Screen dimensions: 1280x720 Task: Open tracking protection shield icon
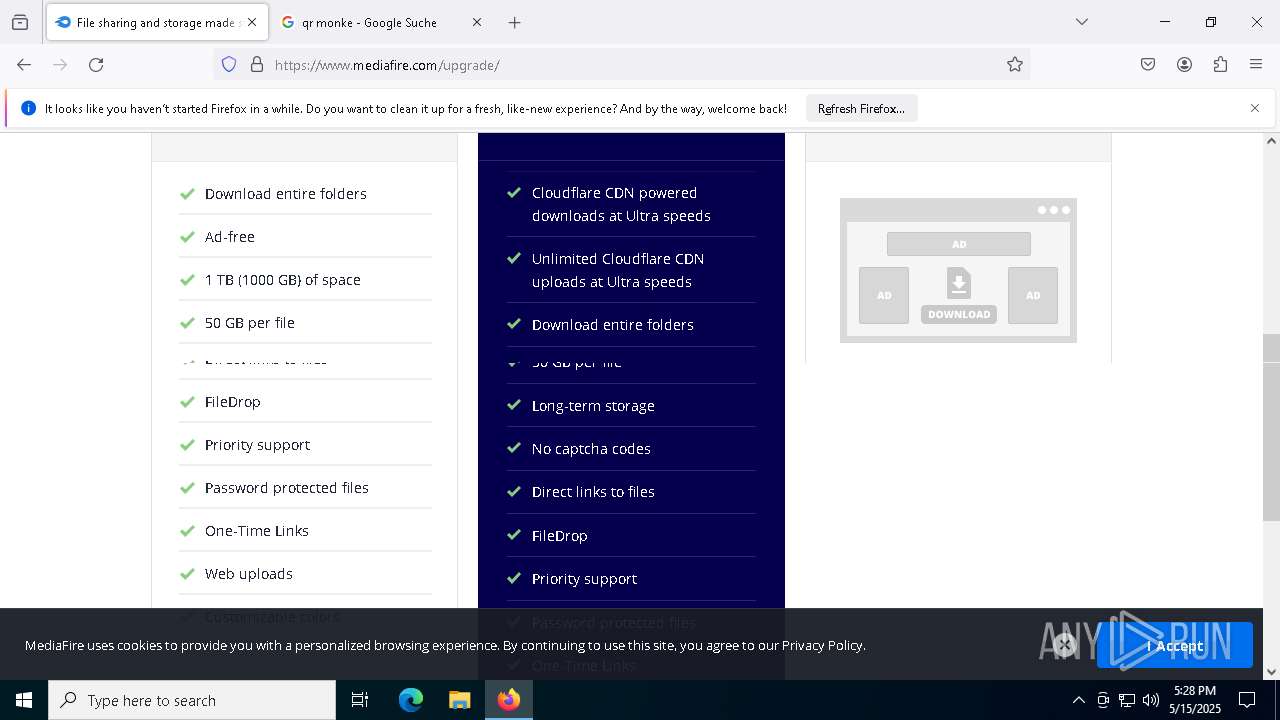(x=229, y=65)
